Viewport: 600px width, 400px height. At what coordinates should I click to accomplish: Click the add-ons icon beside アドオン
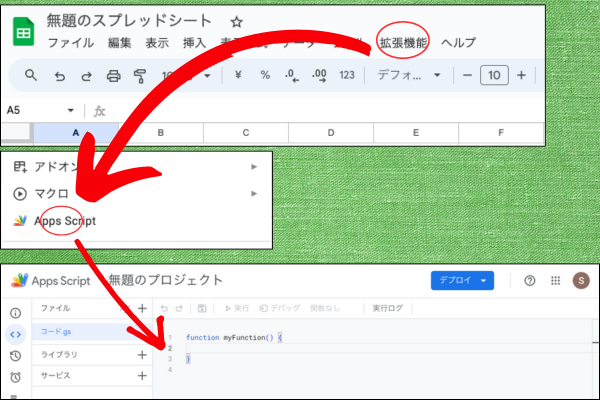tap(20, 167)
